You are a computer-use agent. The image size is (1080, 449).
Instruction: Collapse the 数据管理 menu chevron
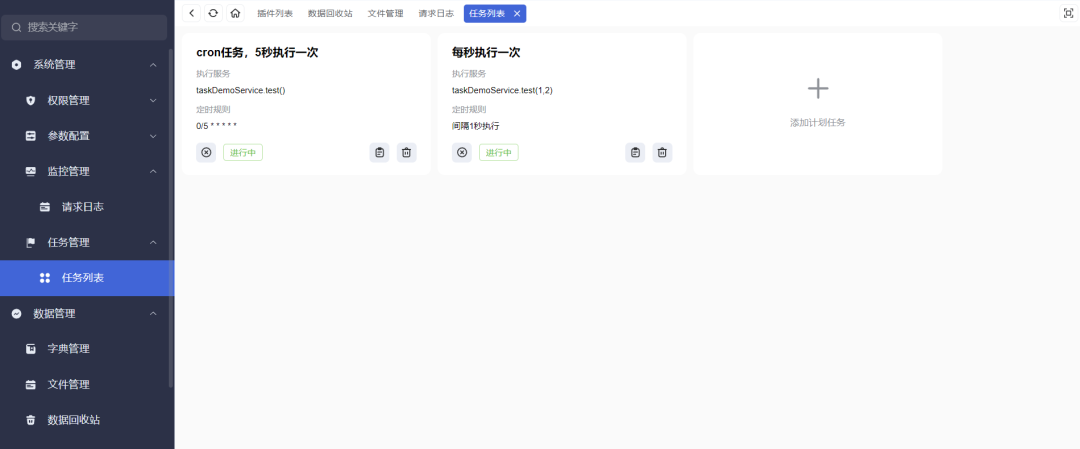click(153, 313)
